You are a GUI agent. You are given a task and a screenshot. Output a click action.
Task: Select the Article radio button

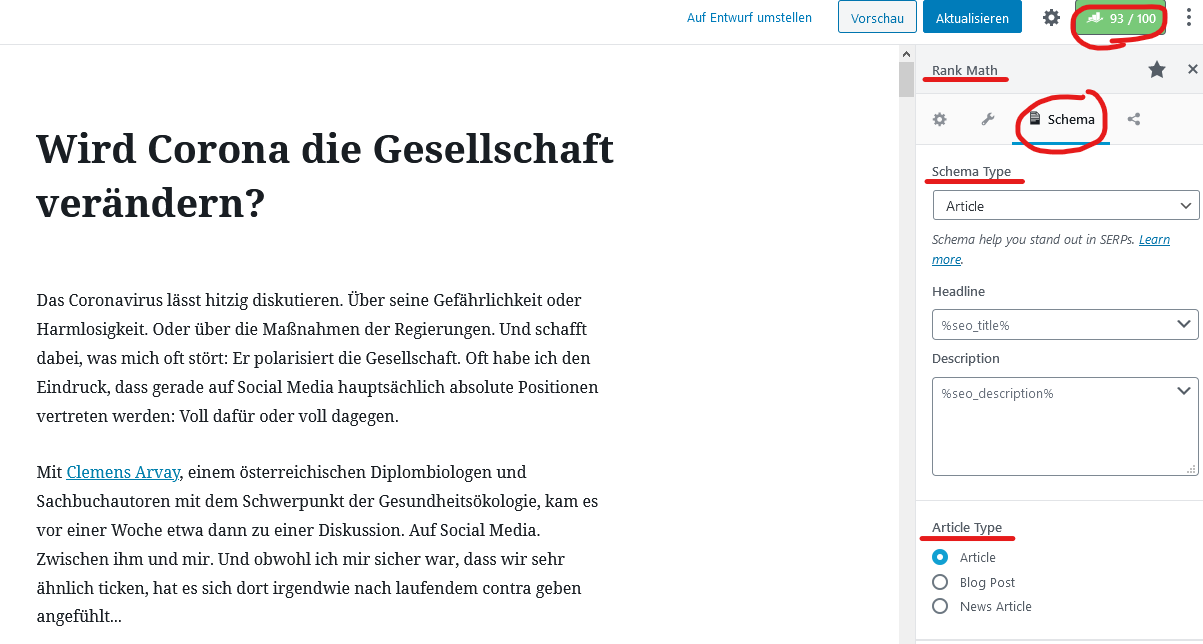coord(940,557)
